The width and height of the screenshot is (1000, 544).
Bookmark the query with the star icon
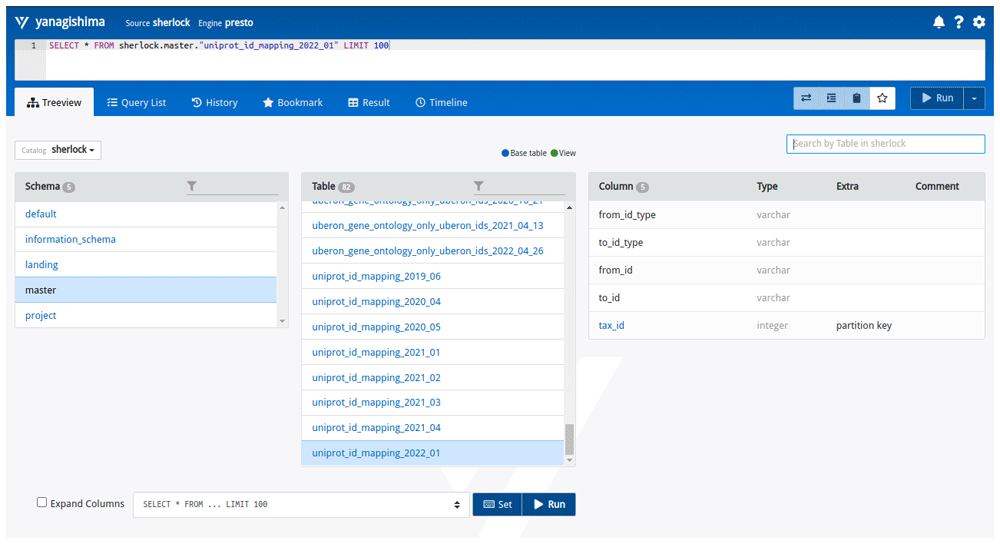point(882,98)
